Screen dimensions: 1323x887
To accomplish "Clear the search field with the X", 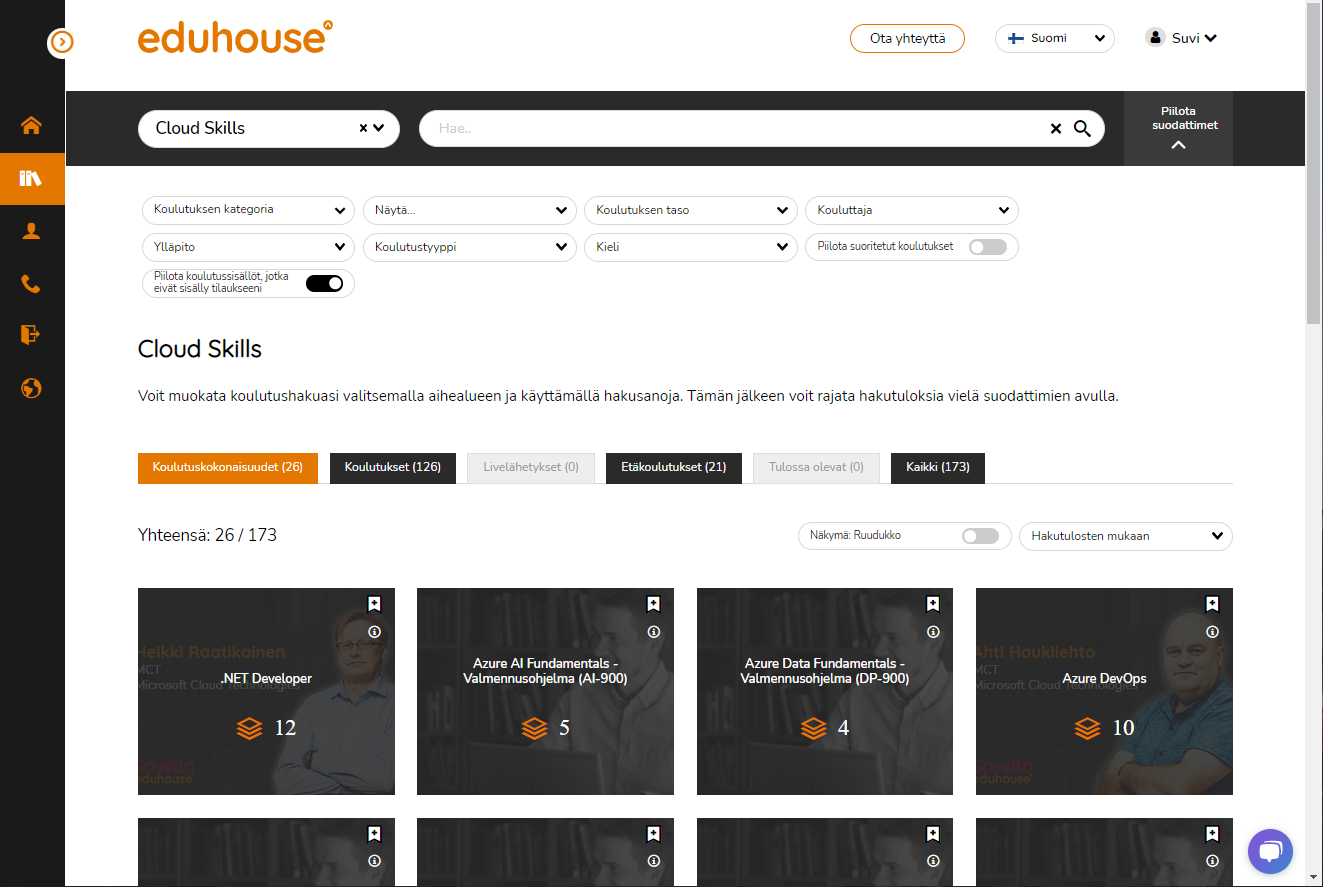I will [x=1056, y=128].
